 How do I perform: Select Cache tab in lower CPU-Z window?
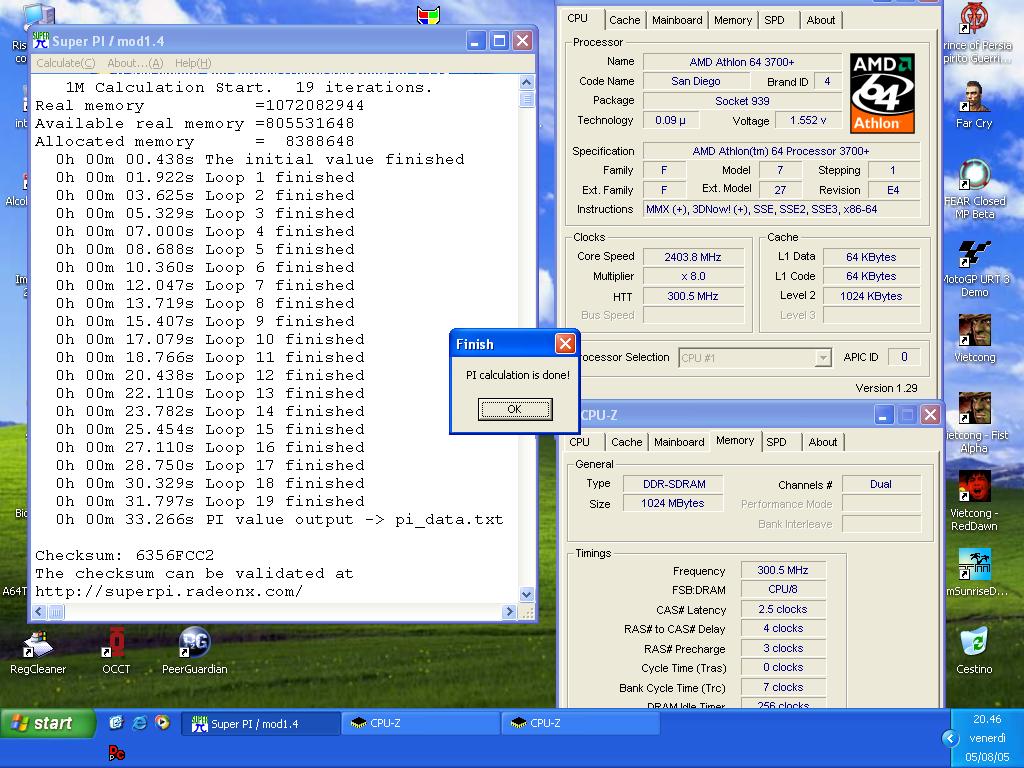click(626, 442)
